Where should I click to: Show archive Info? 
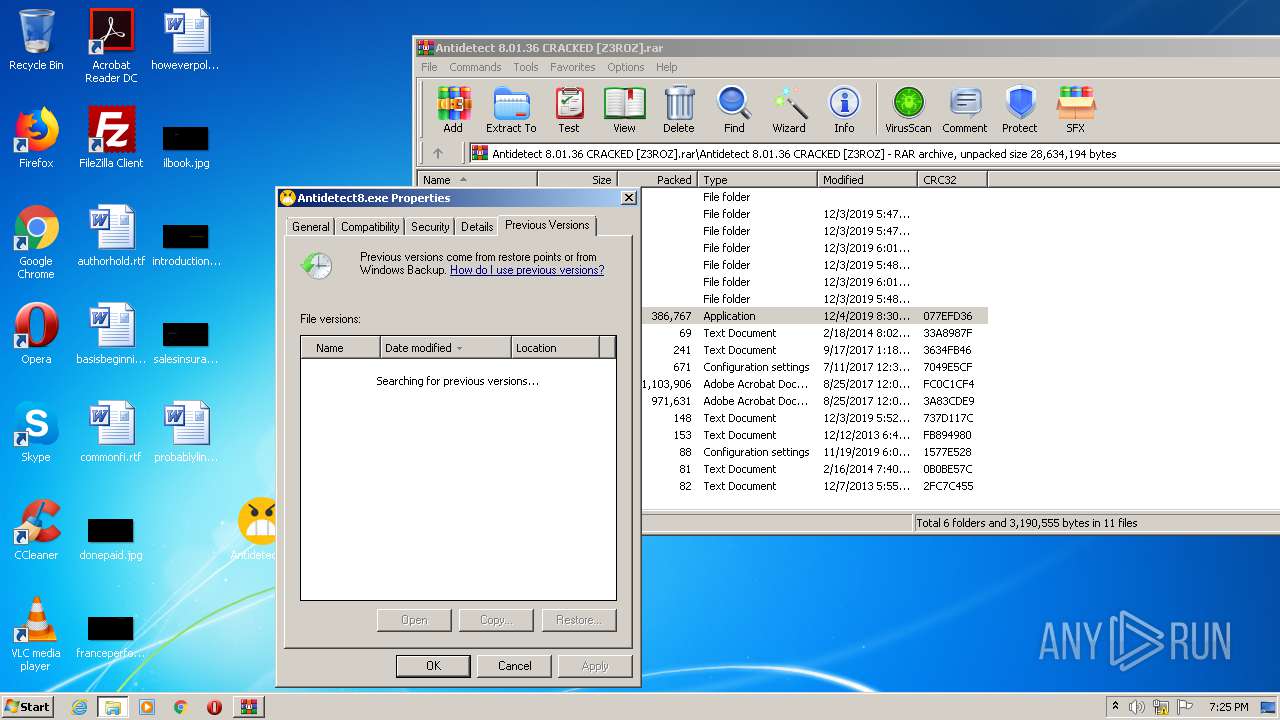pyautogui.click(x=844, y=109)
